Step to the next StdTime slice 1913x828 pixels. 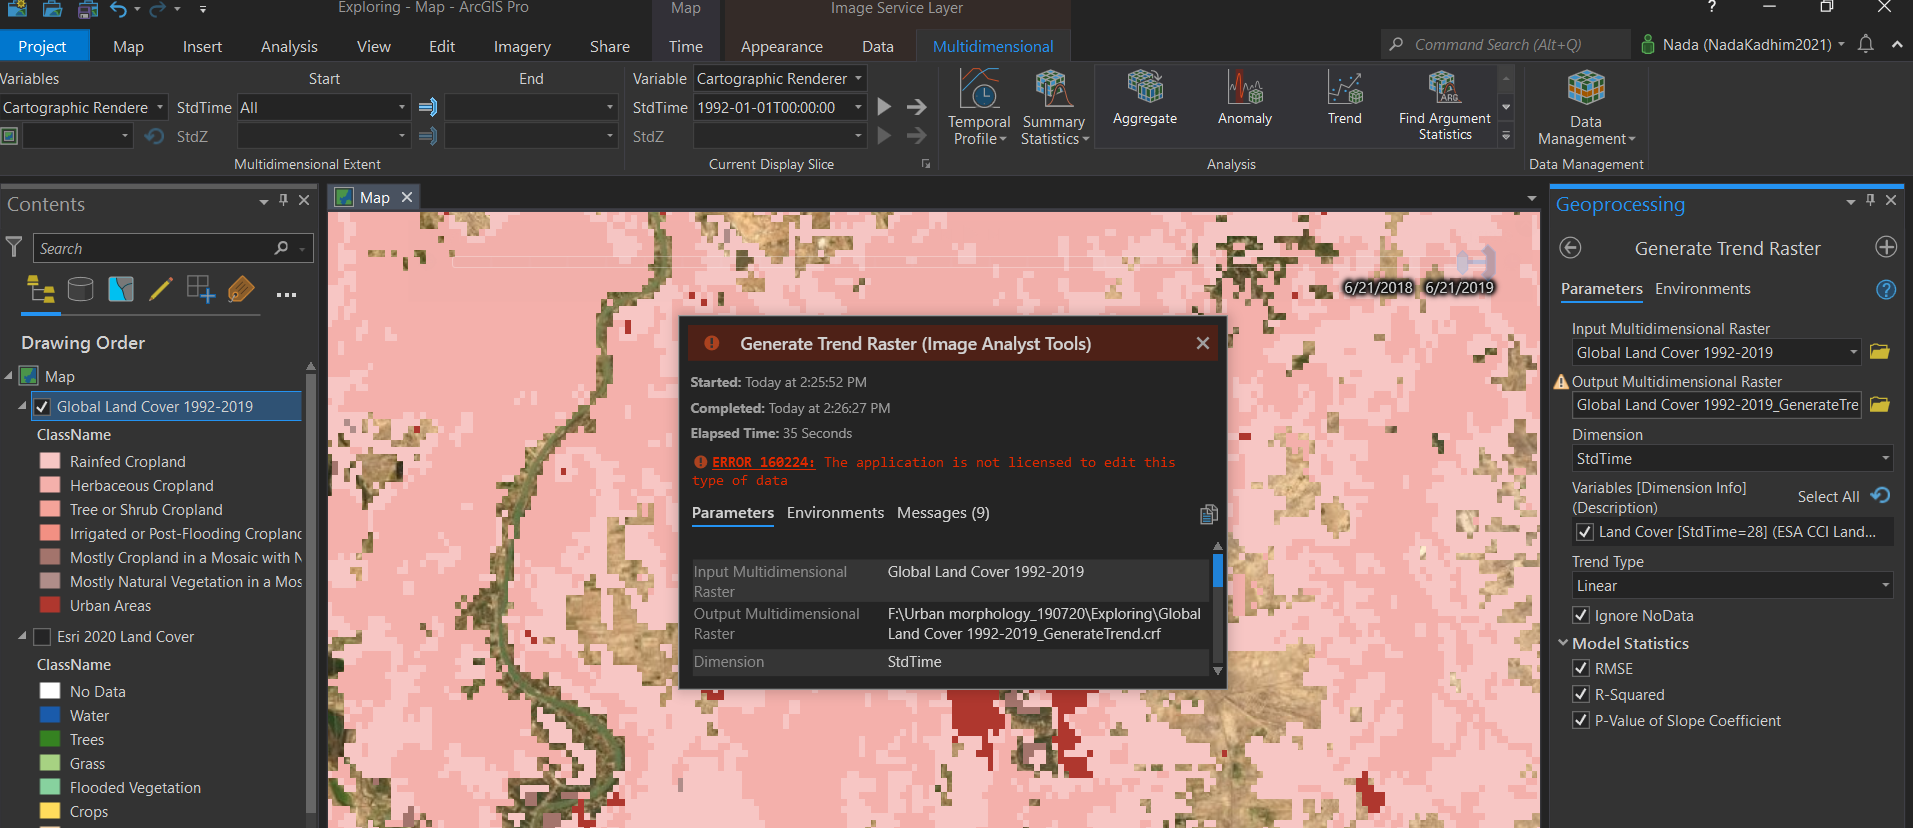(916, 107)
